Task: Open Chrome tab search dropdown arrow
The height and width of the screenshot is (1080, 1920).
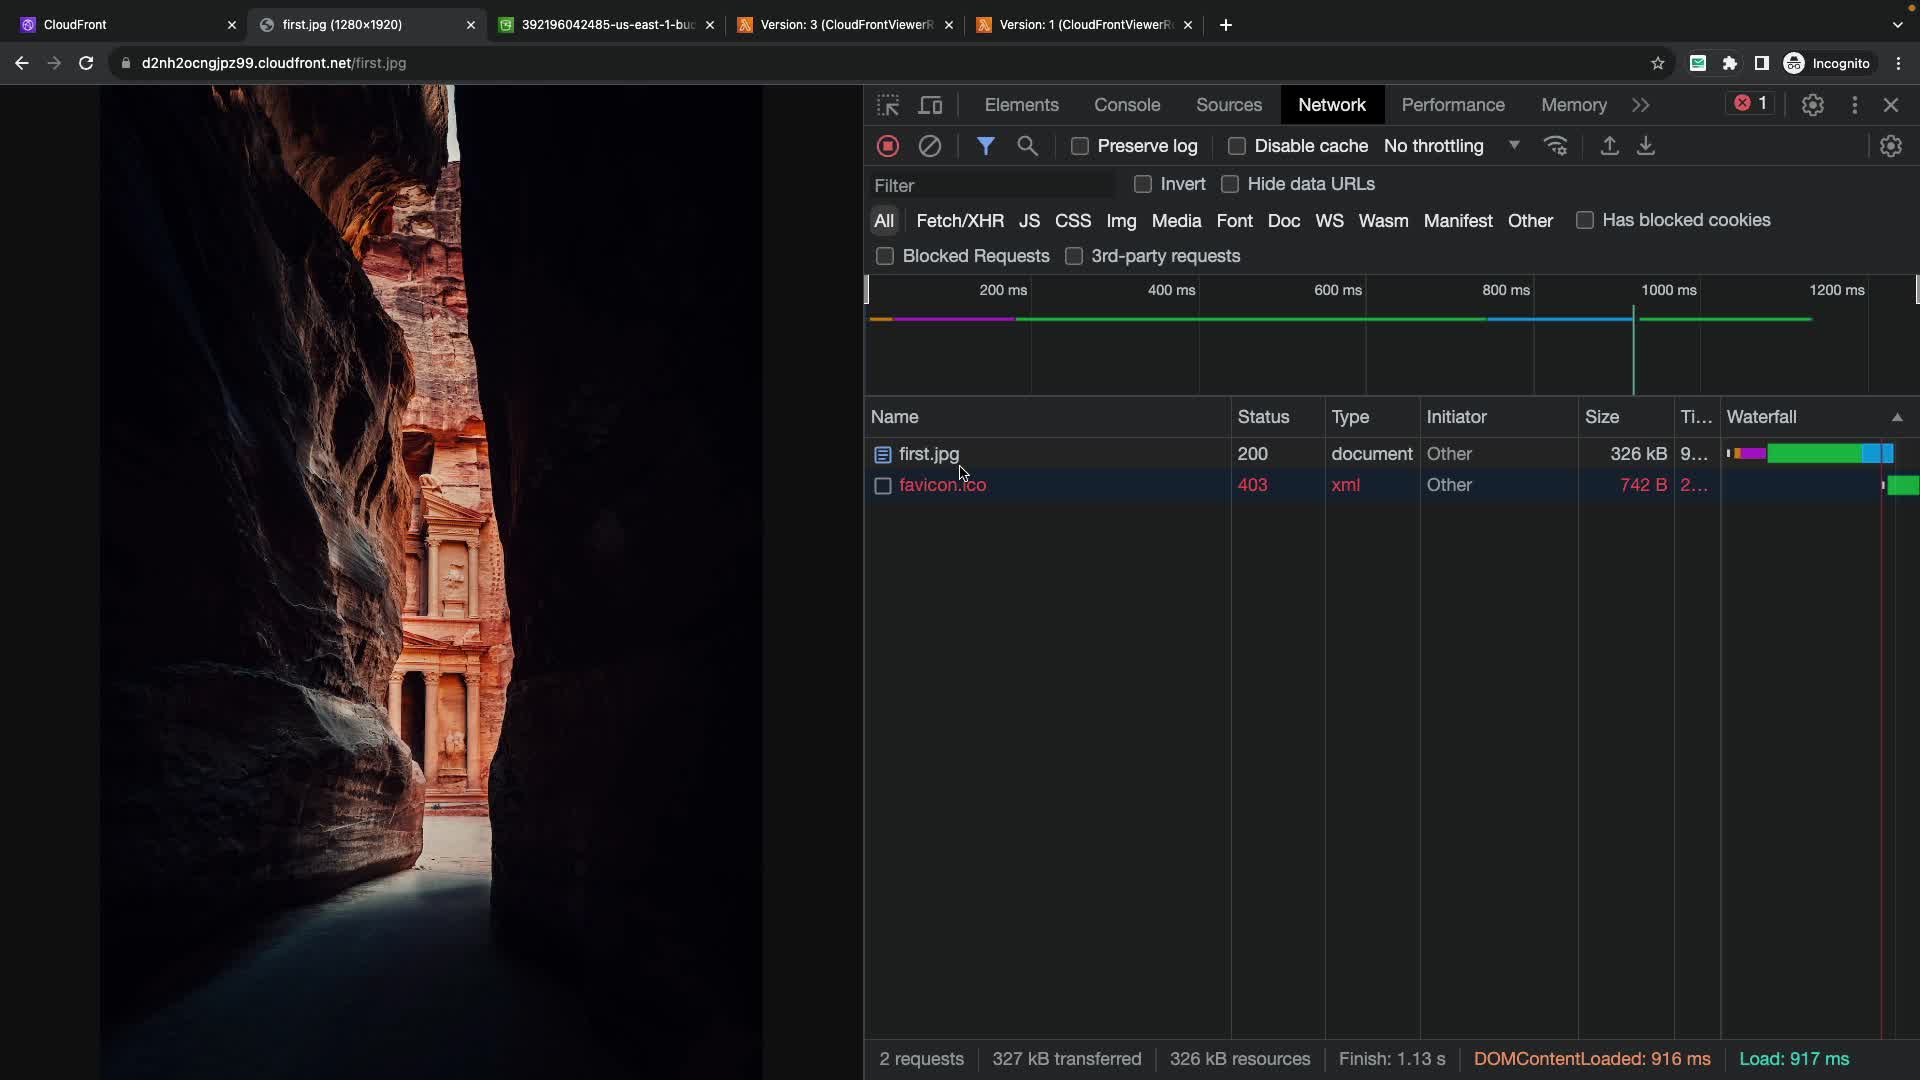Action: [1897, 25]
